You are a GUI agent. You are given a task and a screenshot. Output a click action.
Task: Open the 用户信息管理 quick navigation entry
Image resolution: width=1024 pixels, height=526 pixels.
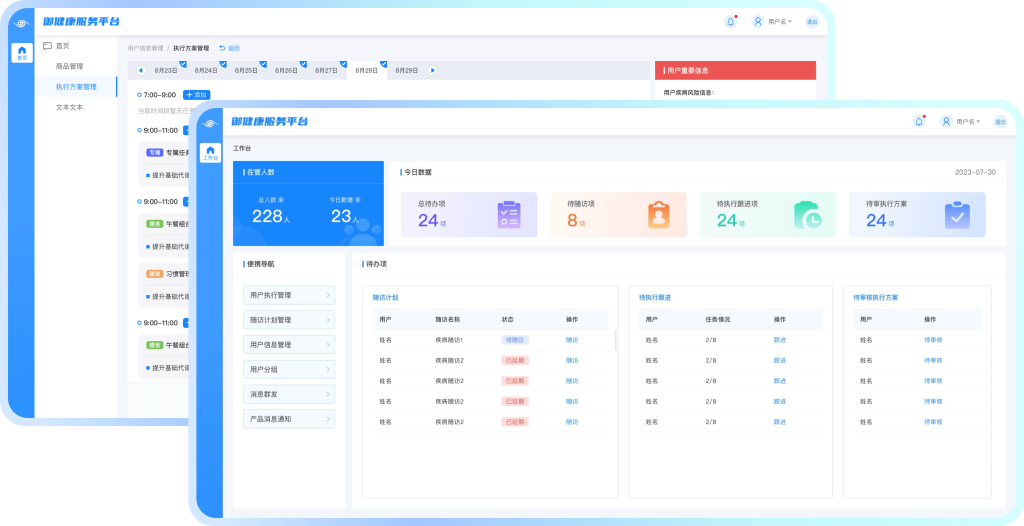coord(289,345)
